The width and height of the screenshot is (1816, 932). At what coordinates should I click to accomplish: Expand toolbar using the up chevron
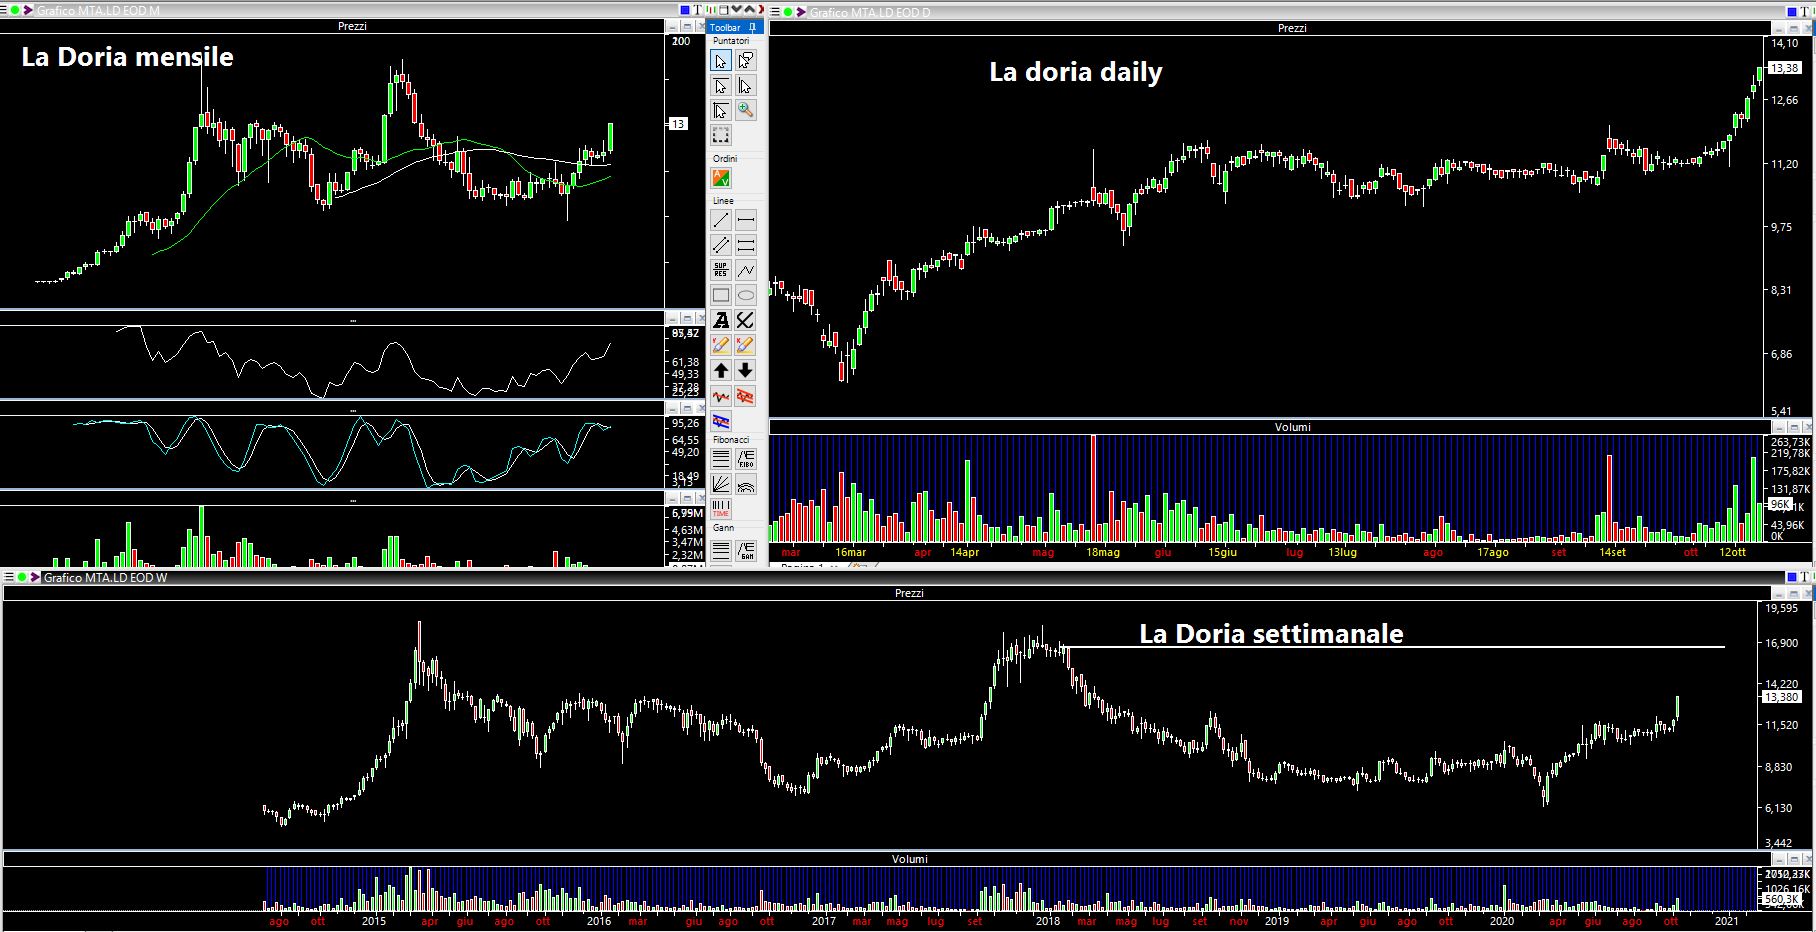tap(749, 10)
